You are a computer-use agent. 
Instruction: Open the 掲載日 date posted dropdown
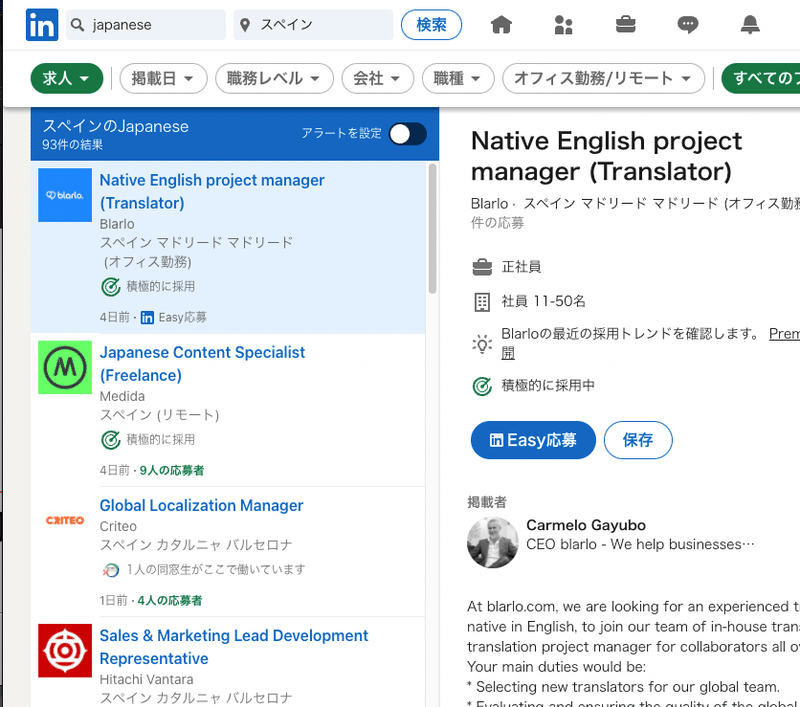[x=163, y=79]
